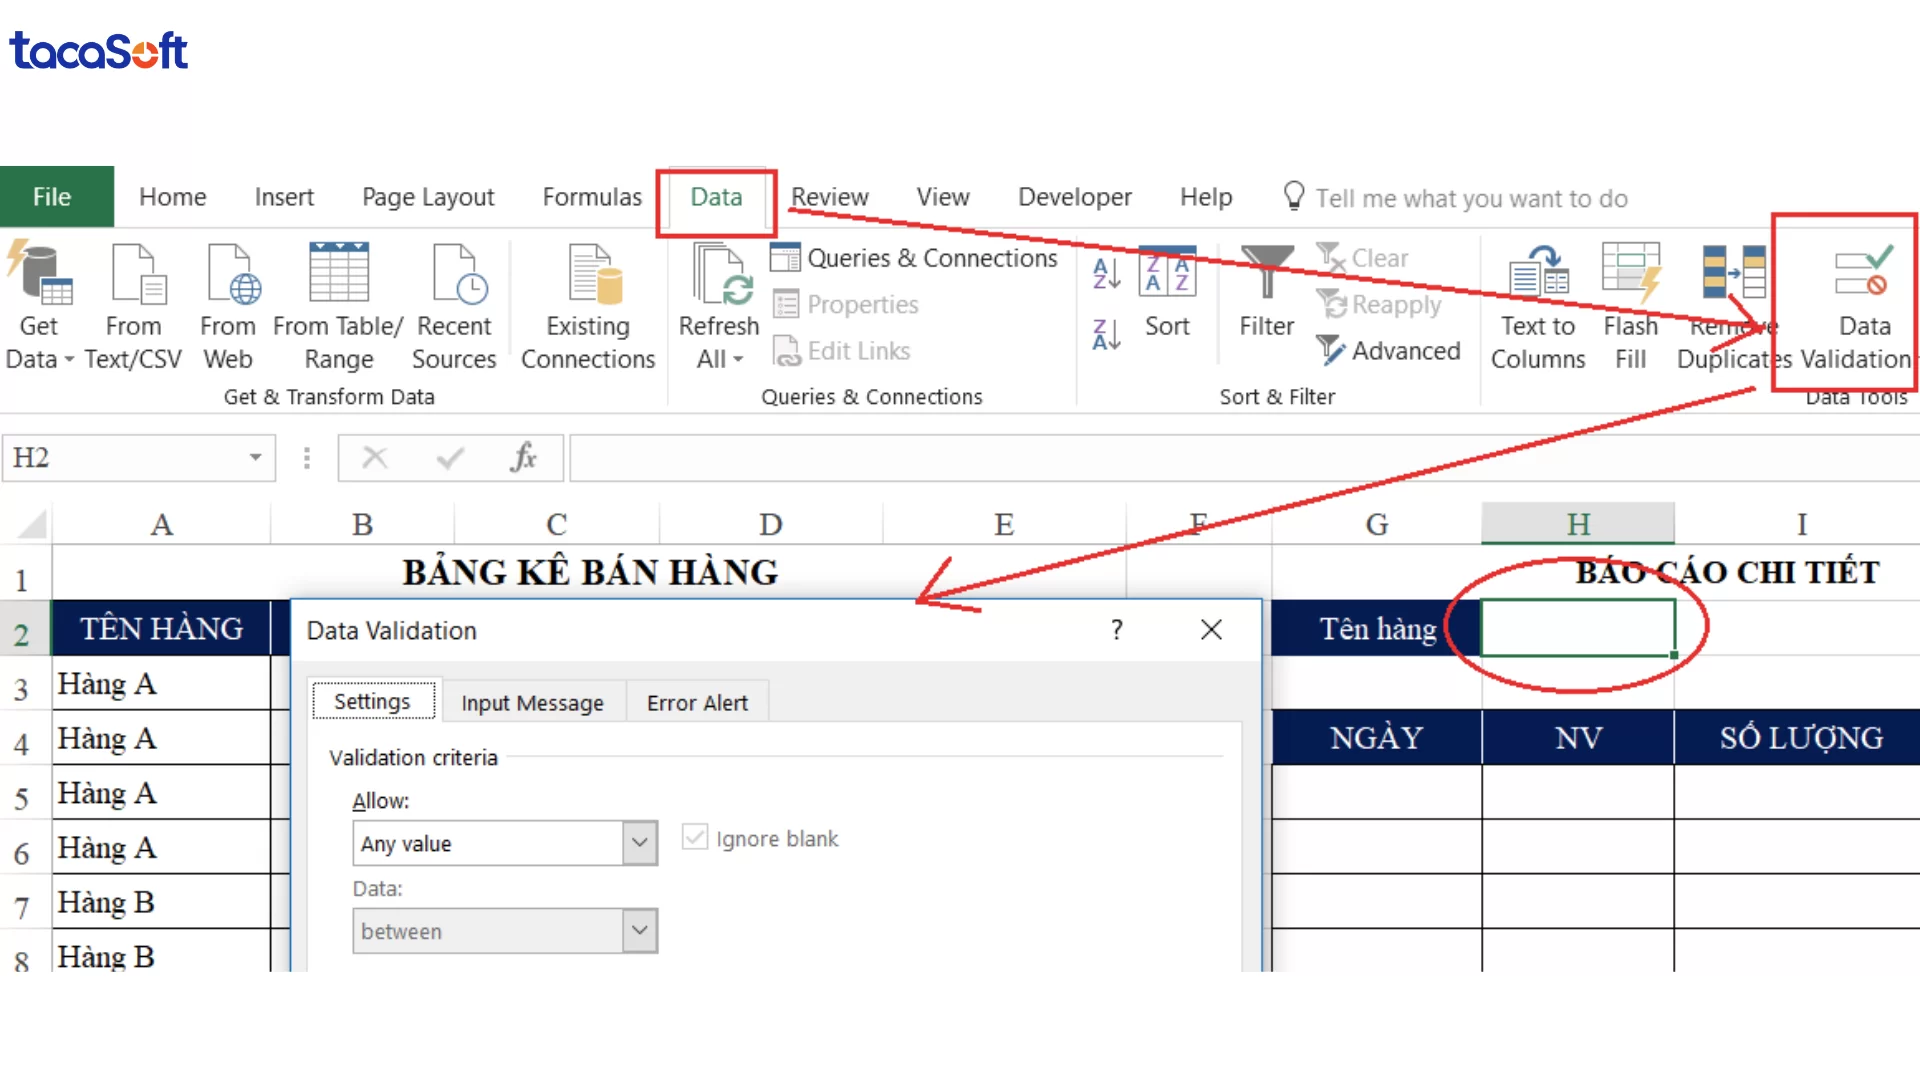Sort data ascending with A-Z button

coord(1105,272)
